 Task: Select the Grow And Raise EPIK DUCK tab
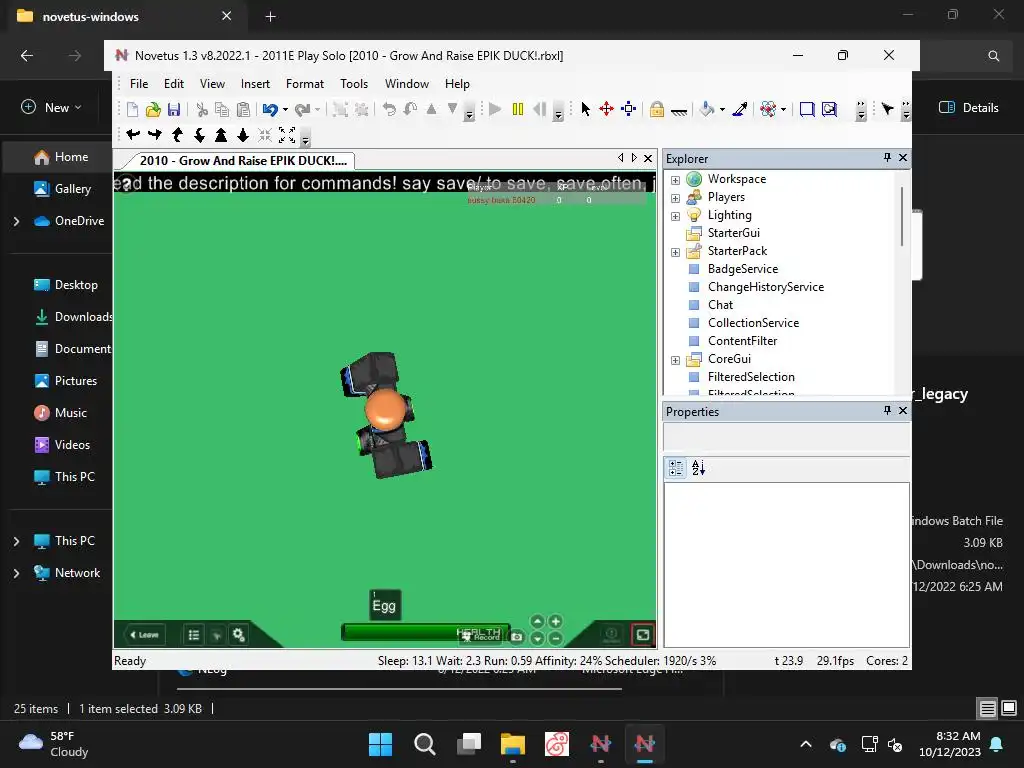pyautogui.click(x=242, y=161)
